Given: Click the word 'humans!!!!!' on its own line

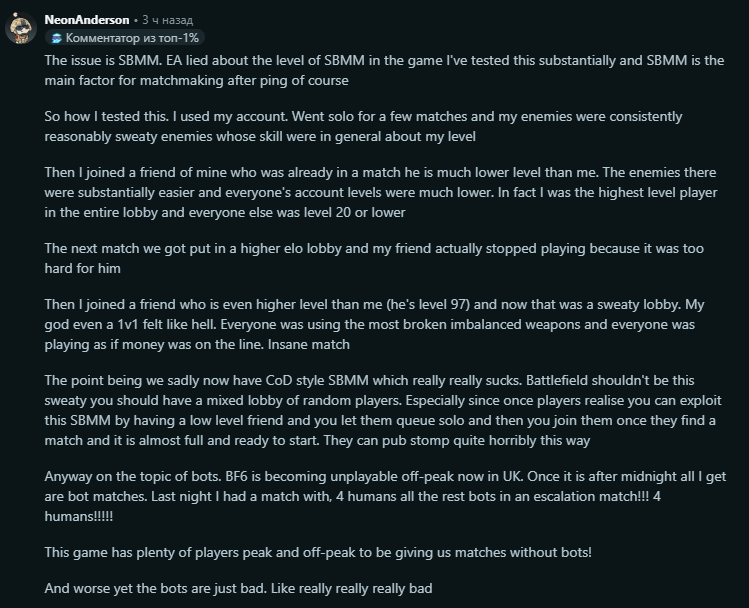Looking at the screenshot, I should [79, 516].
